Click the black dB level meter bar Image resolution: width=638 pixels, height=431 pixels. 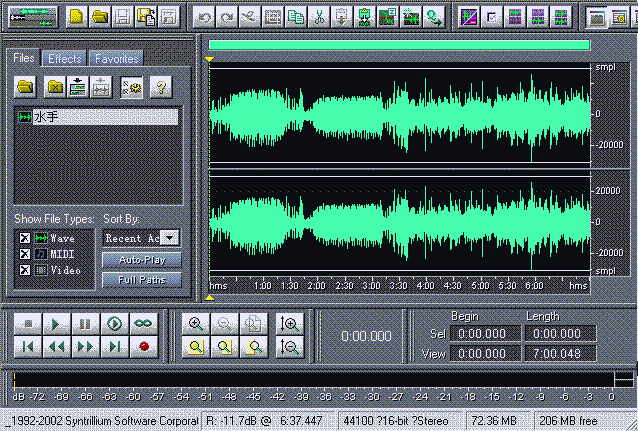point(313,380)
